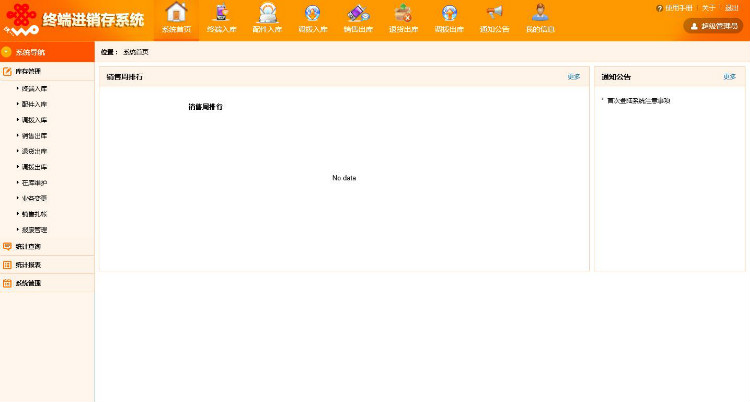
Task: Open 调拨入库 icon in top bar
Action: [313, 13]
